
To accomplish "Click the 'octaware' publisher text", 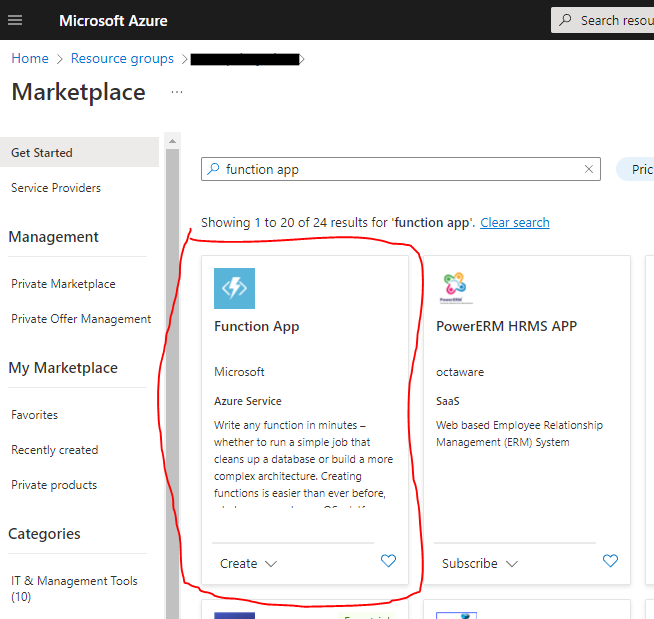I will [460, 372].
